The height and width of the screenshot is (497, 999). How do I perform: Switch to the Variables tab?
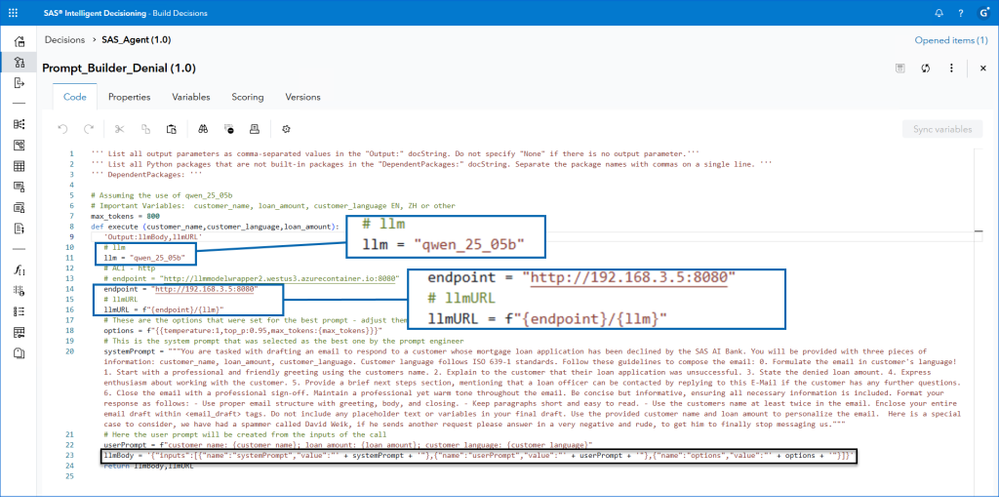191,97
